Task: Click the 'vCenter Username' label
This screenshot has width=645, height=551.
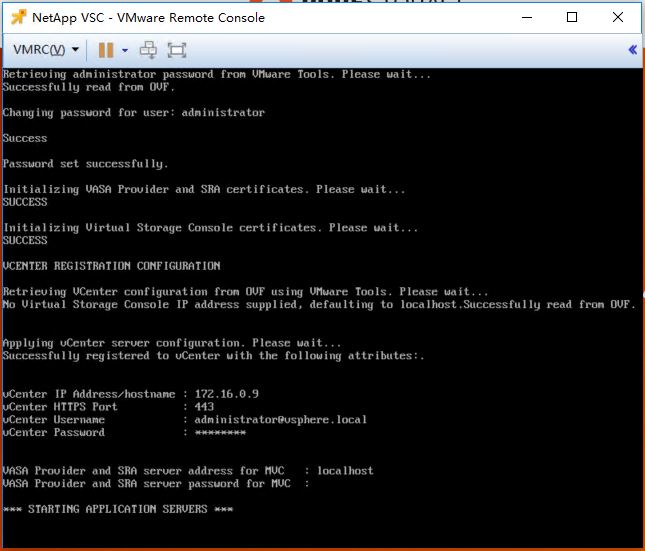Action: (x=53, y=419)
